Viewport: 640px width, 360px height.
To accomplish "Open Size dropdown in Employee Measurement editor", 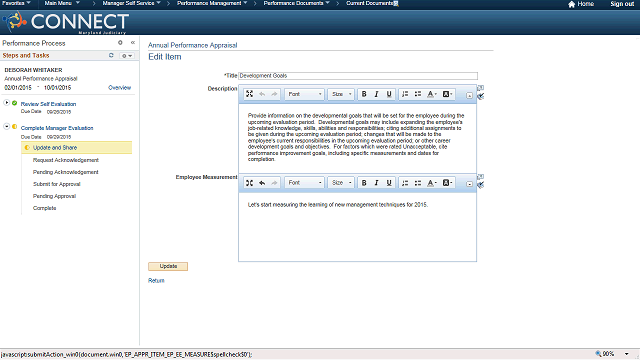I will (x=341, y=182).
